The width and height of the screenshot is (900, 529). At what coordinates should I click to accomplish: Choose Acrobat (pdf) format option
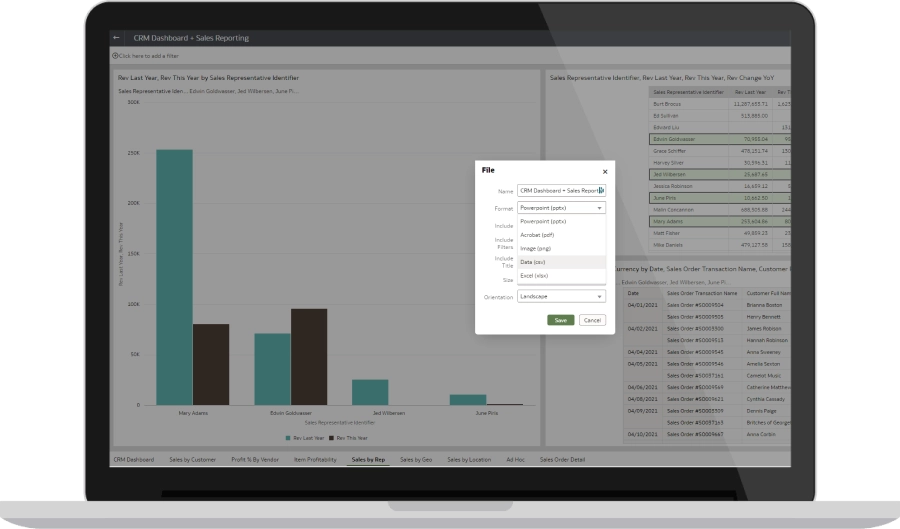click(539, 234)
